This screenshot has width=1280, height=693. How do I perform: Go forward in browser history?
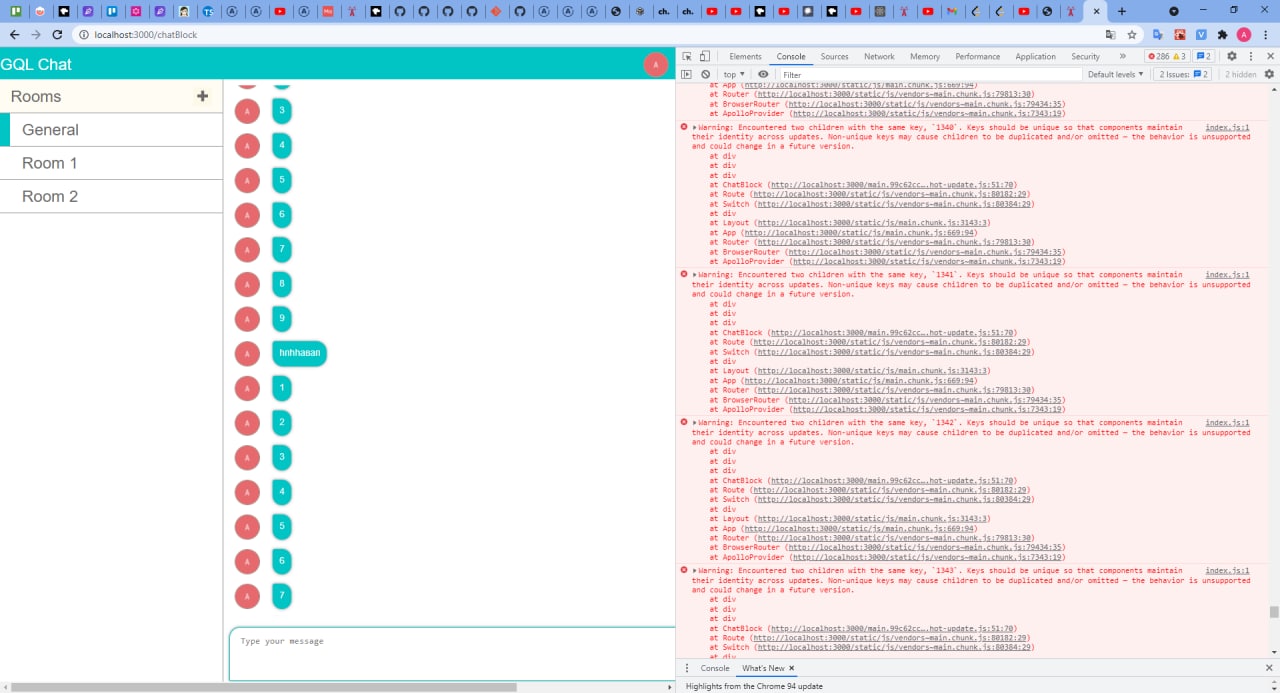tap(36, 34)
